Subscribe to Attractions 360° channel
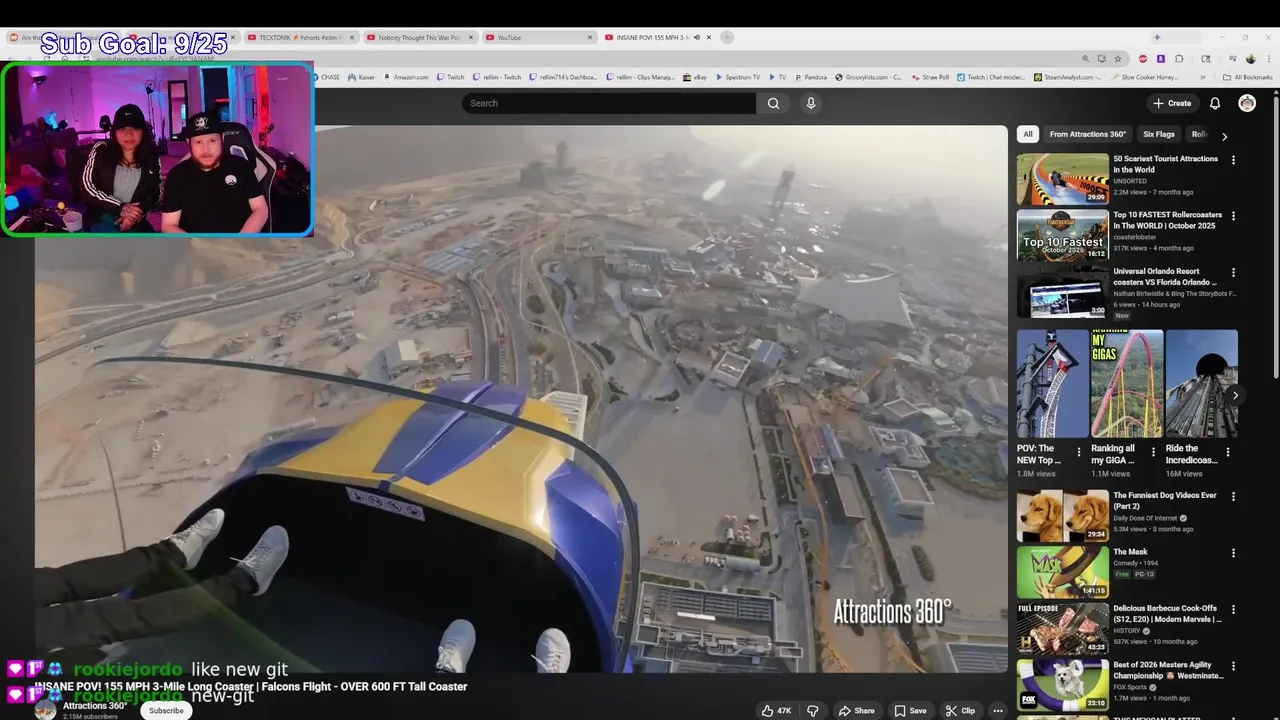 (166, 711)
